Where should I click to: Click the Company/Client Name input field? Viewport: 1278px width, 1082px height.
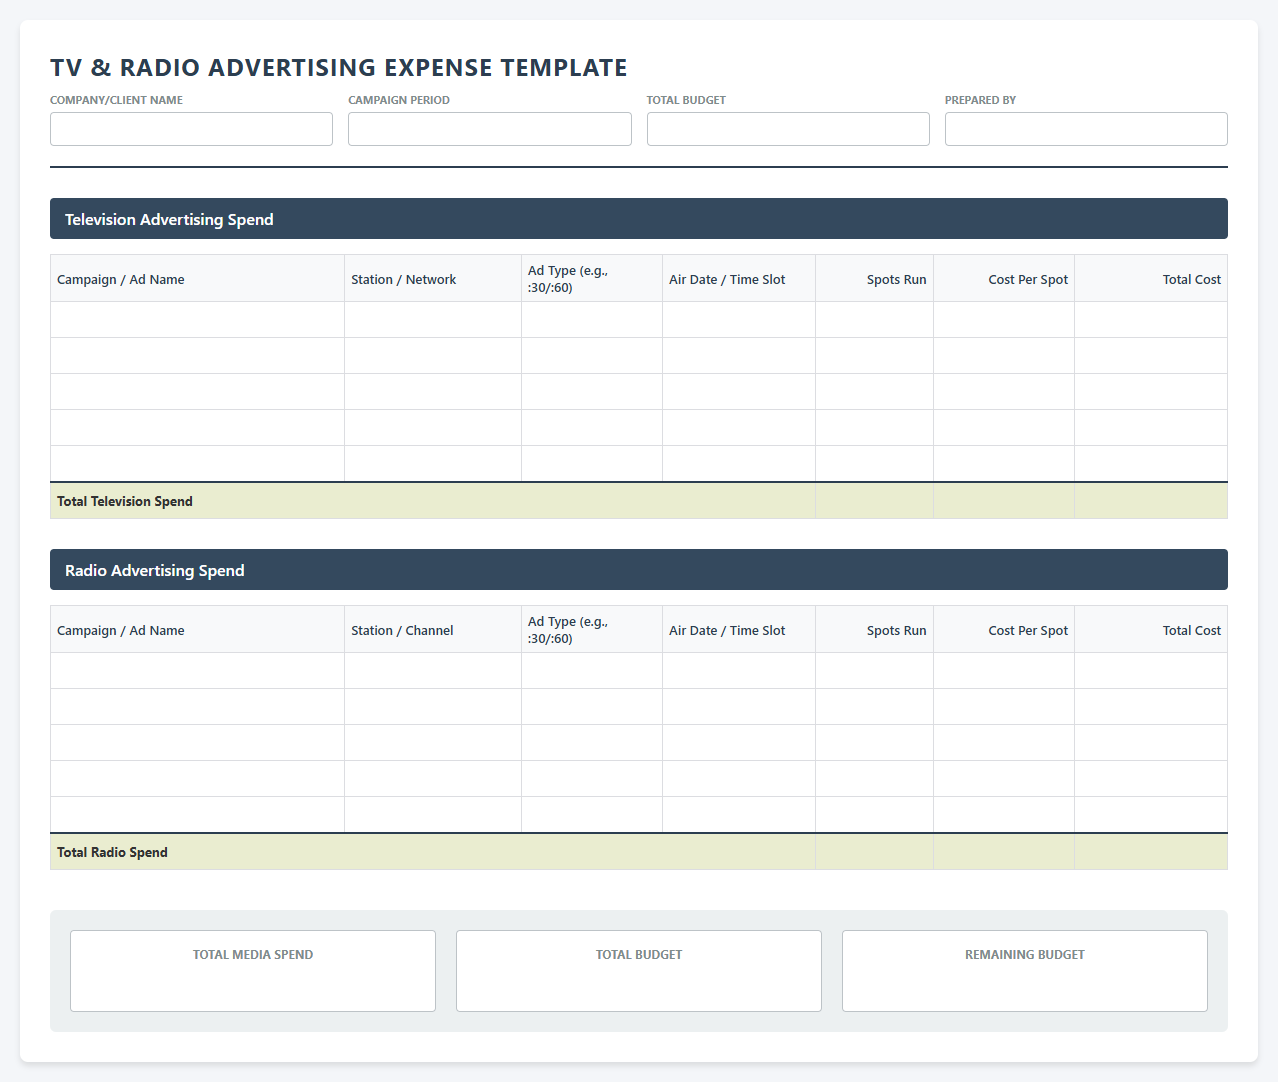pos(191,129)
